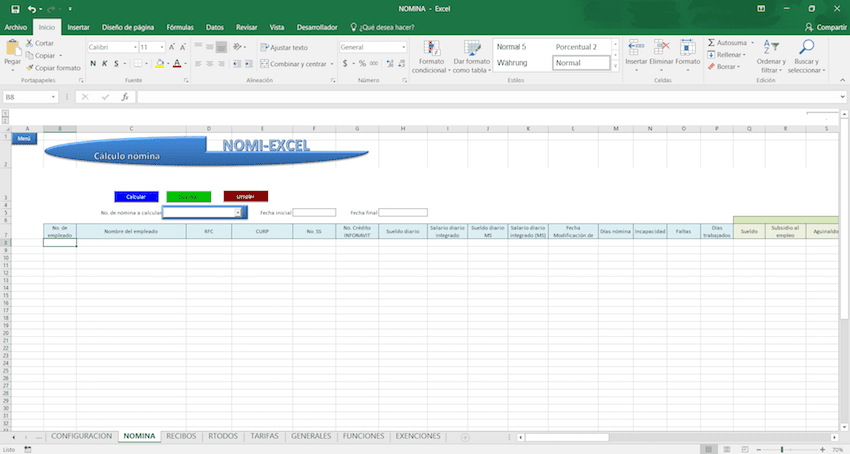Open No. de nómina a calcular combo box

[238, 213]
